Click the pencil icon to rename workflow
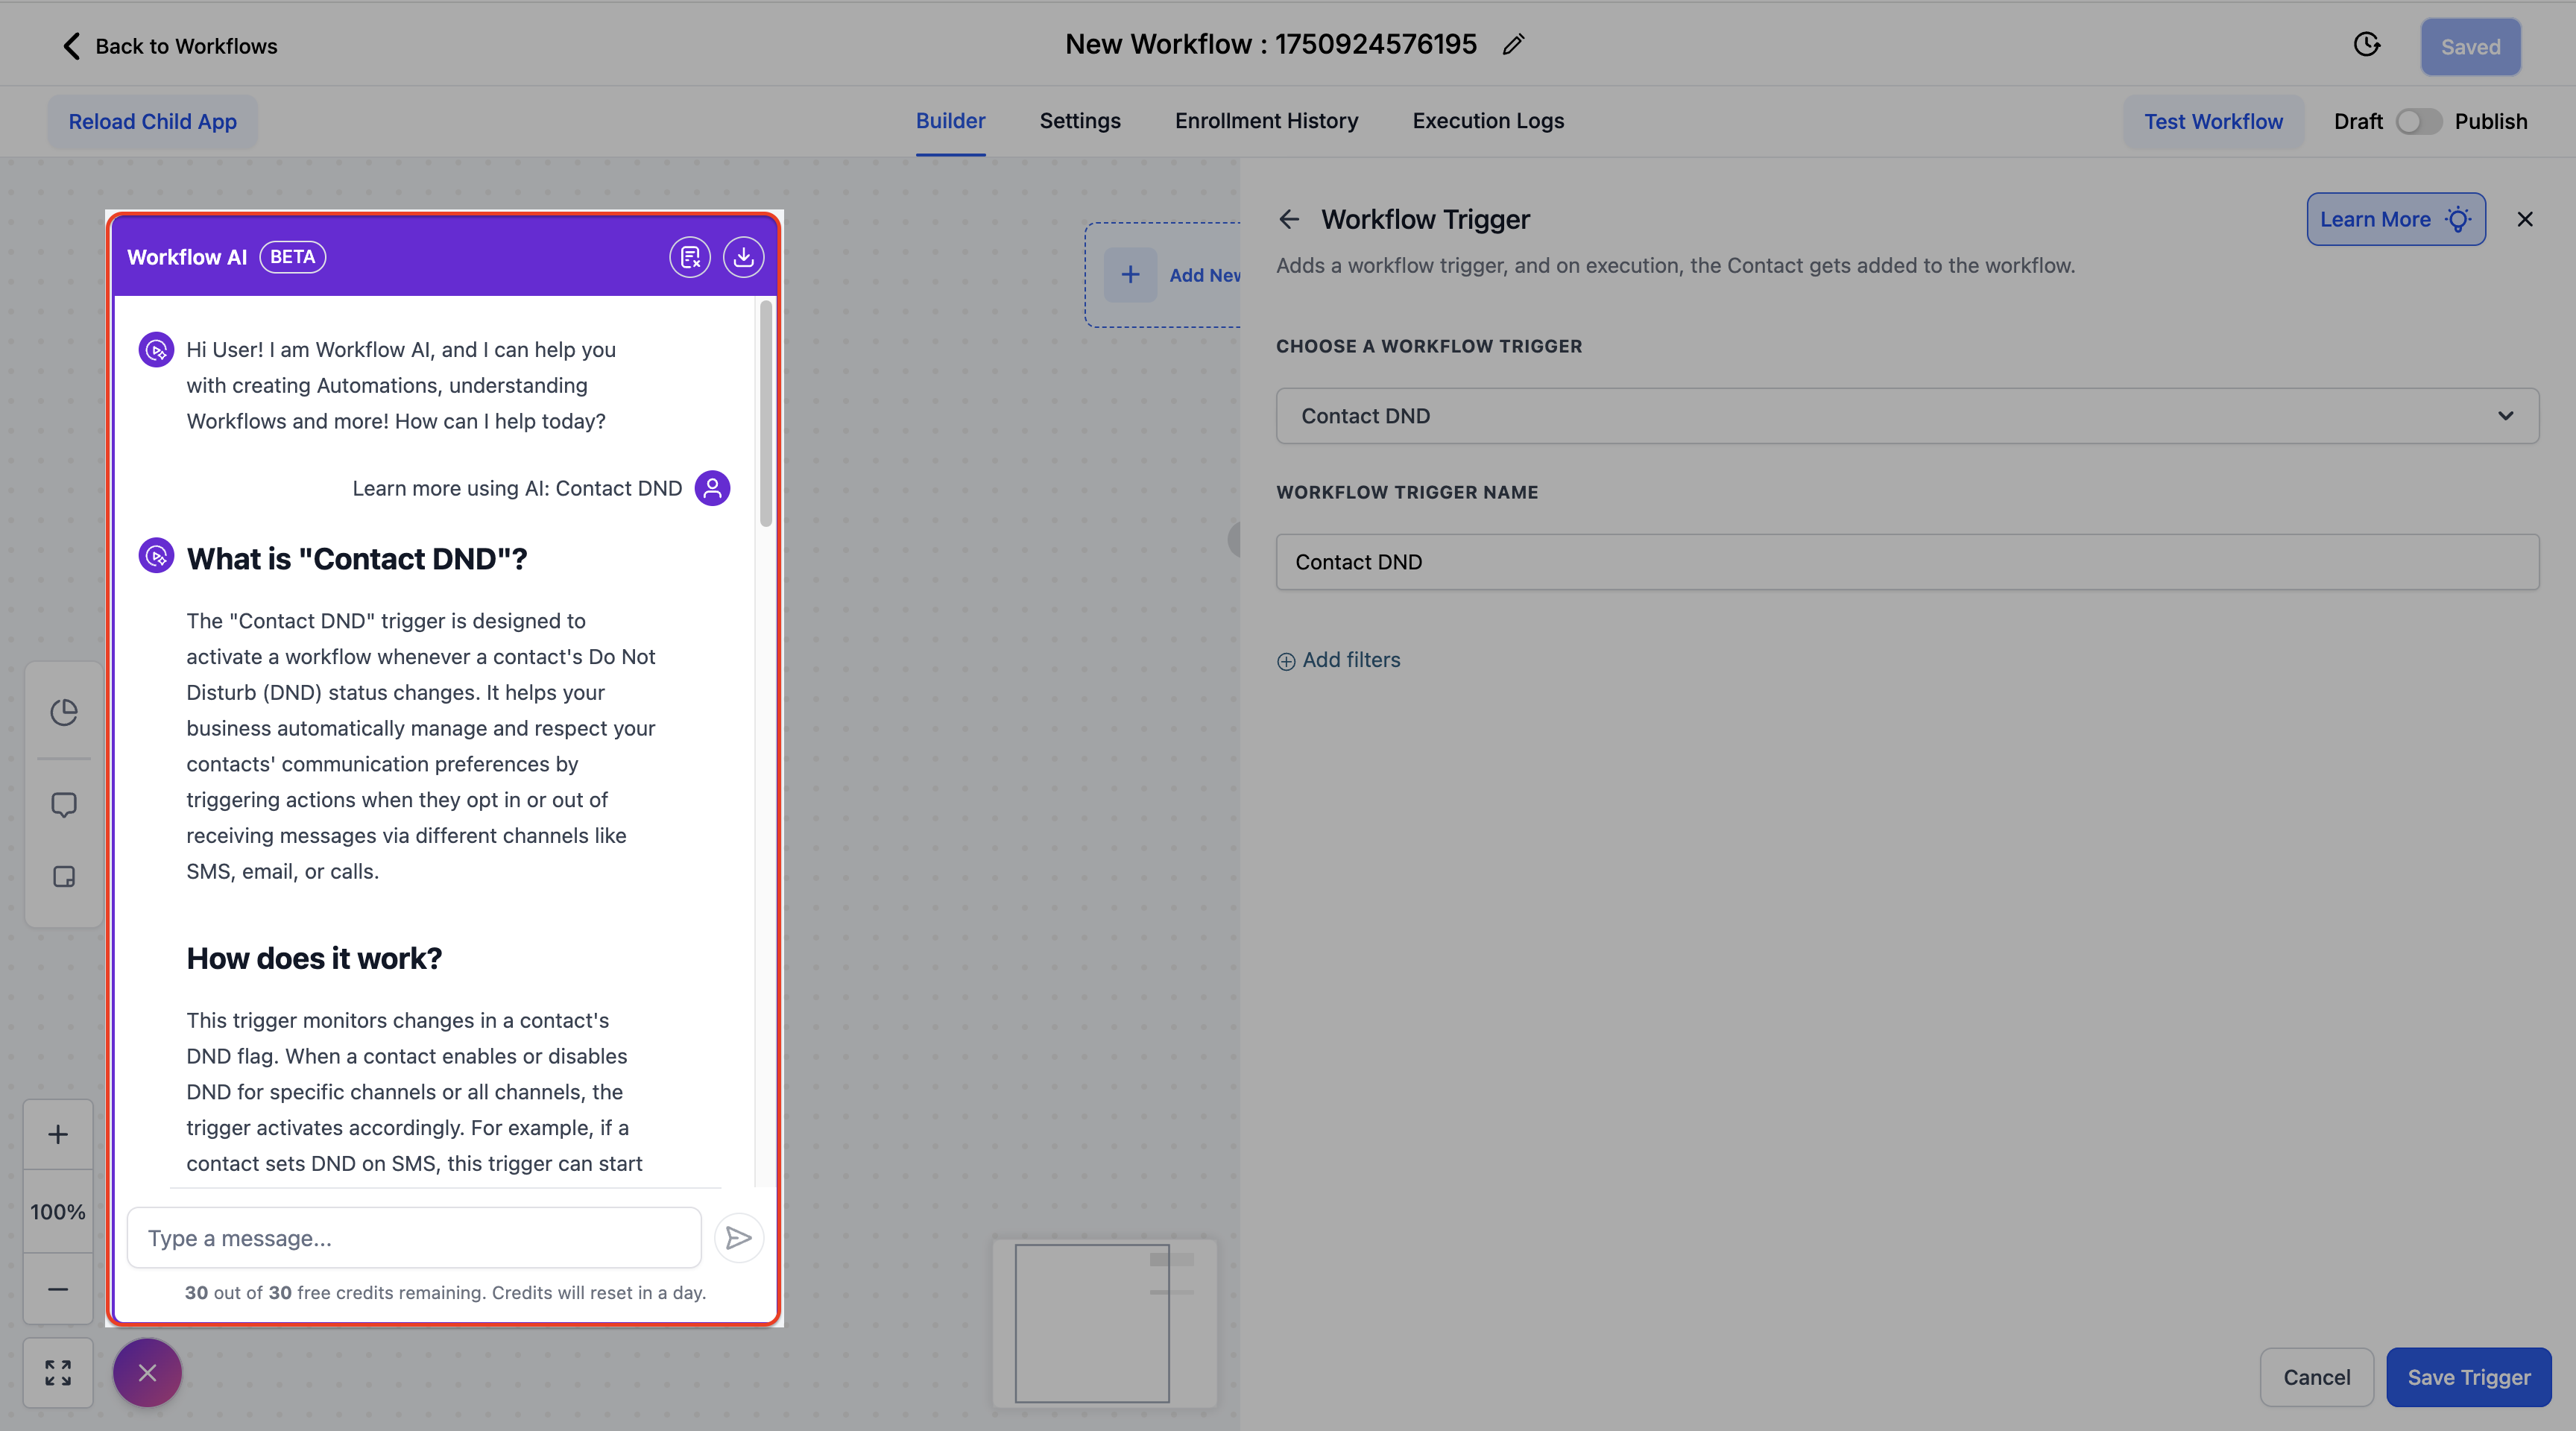 pyautogui.click(x=1513, y=45)
